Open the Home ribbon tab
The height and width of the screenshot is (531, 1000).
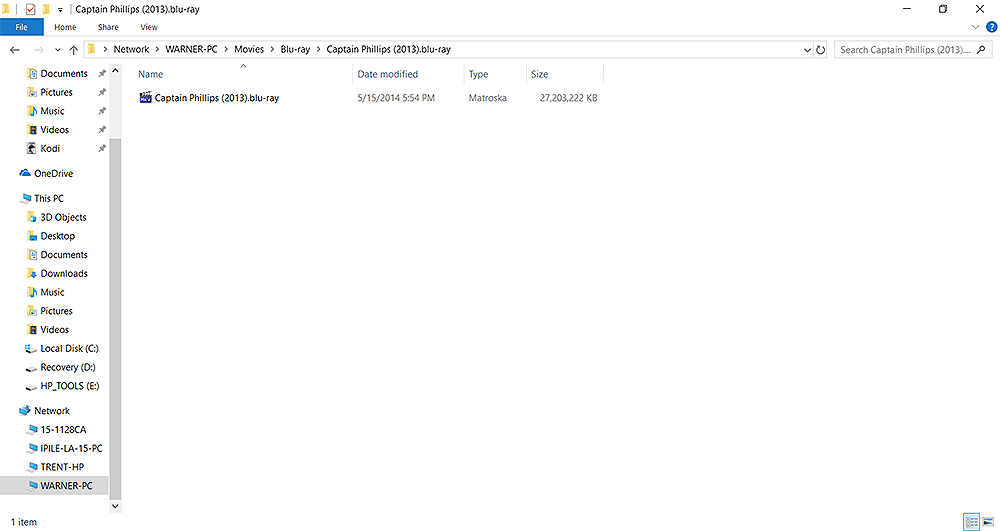coord(65,27)
